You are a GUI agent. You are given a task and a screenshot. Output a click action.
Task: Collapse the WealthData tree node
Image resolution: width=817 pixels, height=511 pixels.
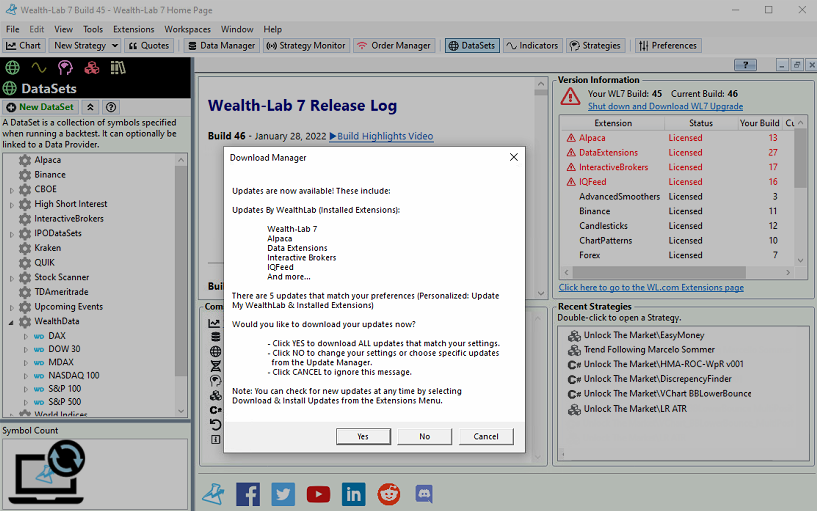[12, 322]
